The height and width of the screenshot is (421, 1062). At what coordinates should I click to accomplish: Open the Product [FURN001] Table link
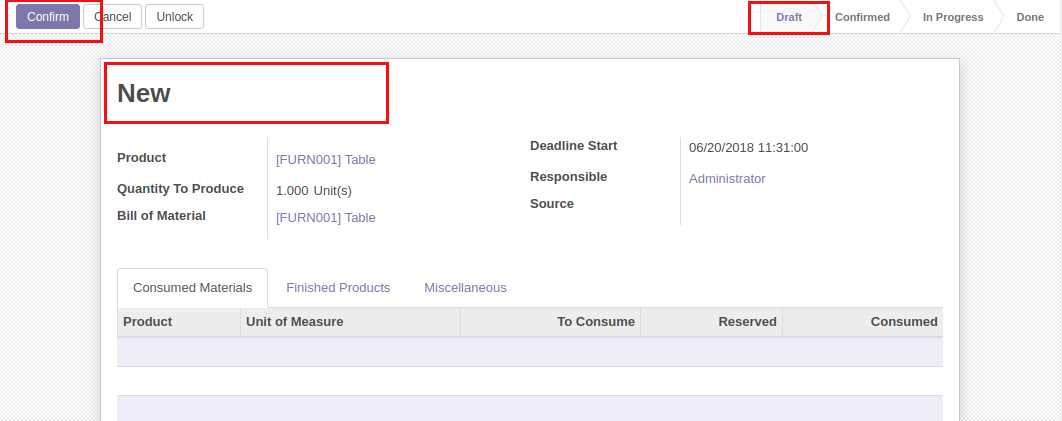[325, 159]
